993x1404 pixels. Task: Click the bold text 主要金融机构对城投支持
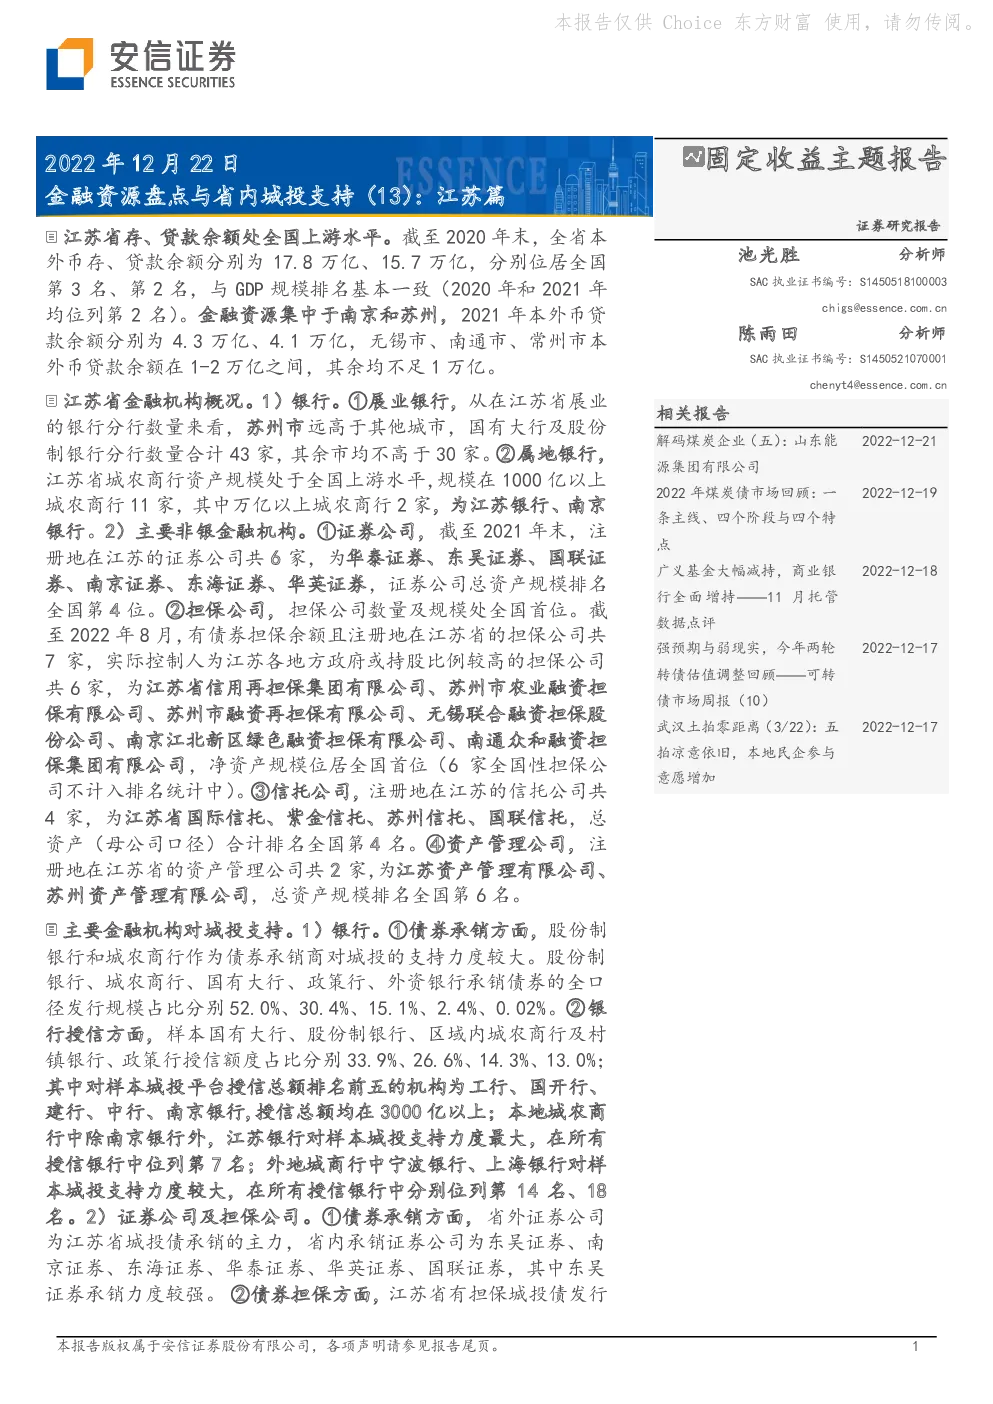[x=178, y=930]
